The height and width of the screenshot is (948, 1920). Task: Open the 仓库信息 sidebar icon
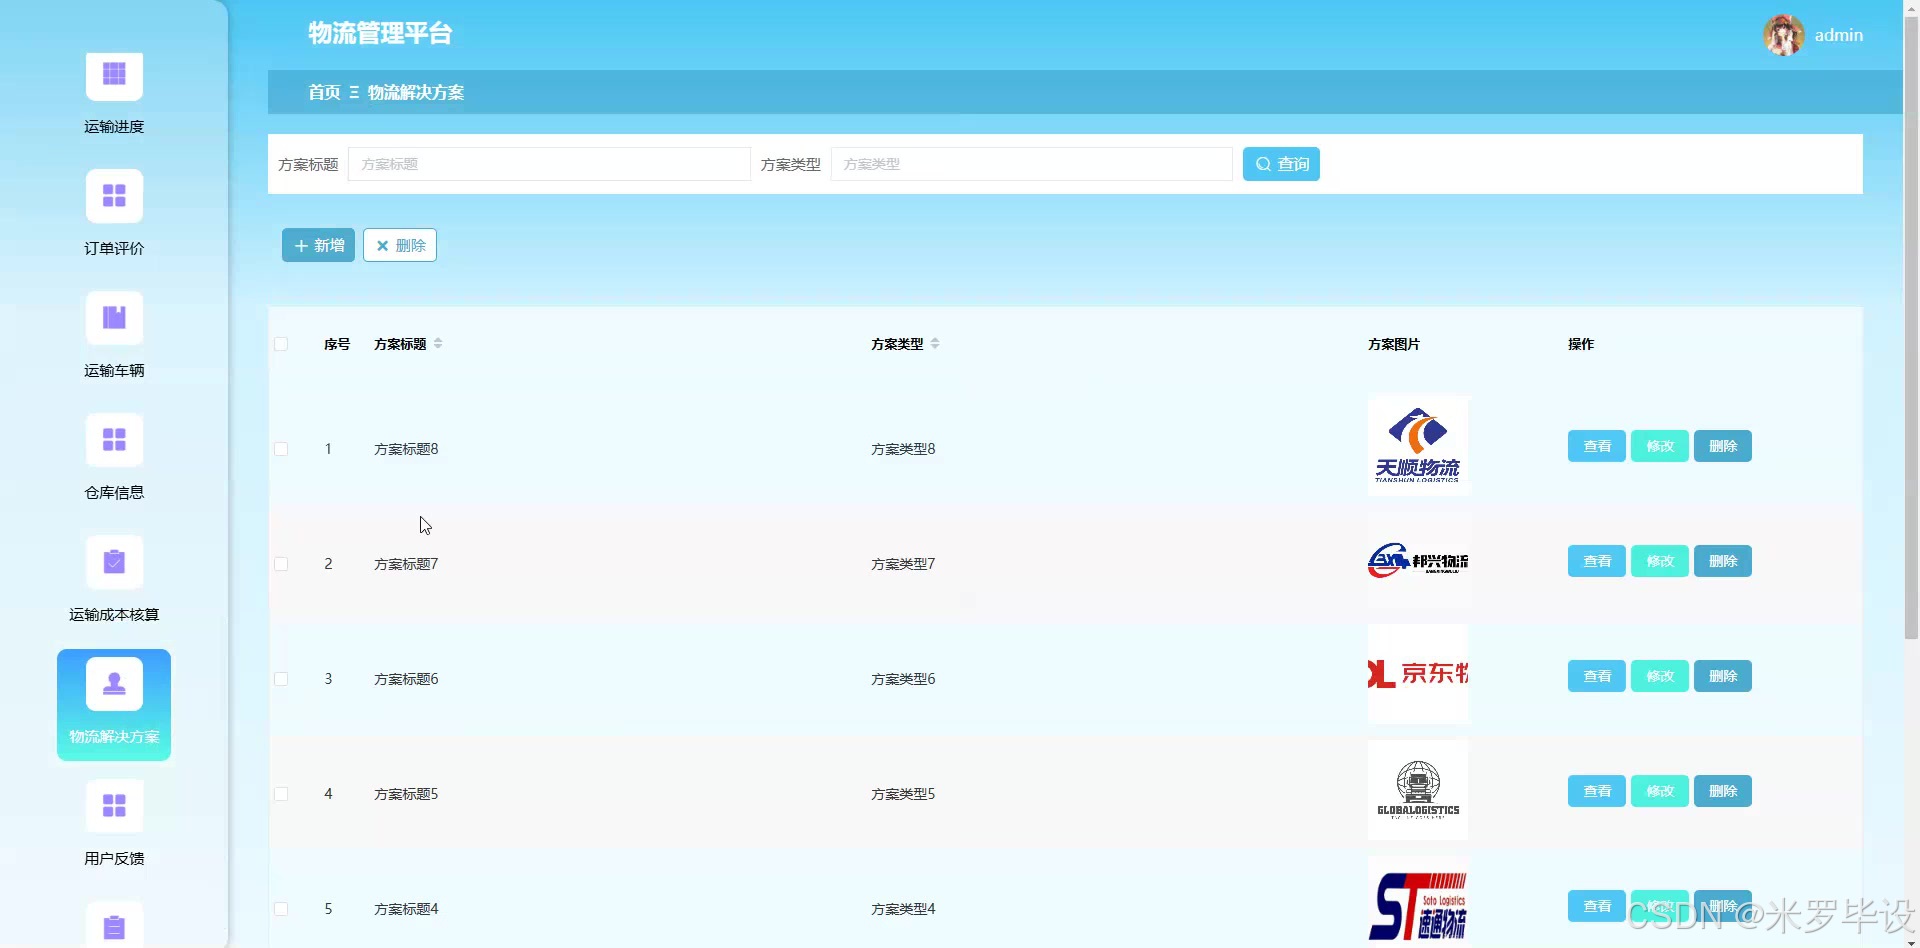point(114,440)
